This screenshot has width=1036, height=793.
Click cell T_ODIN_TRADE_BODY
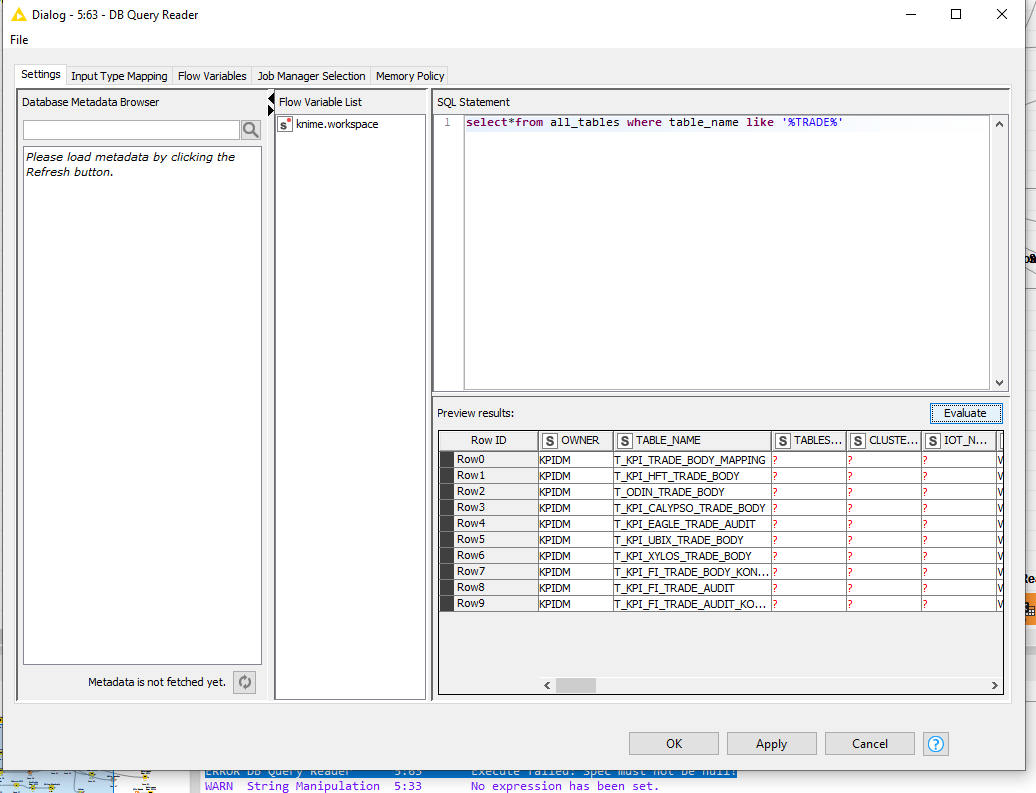692,492
